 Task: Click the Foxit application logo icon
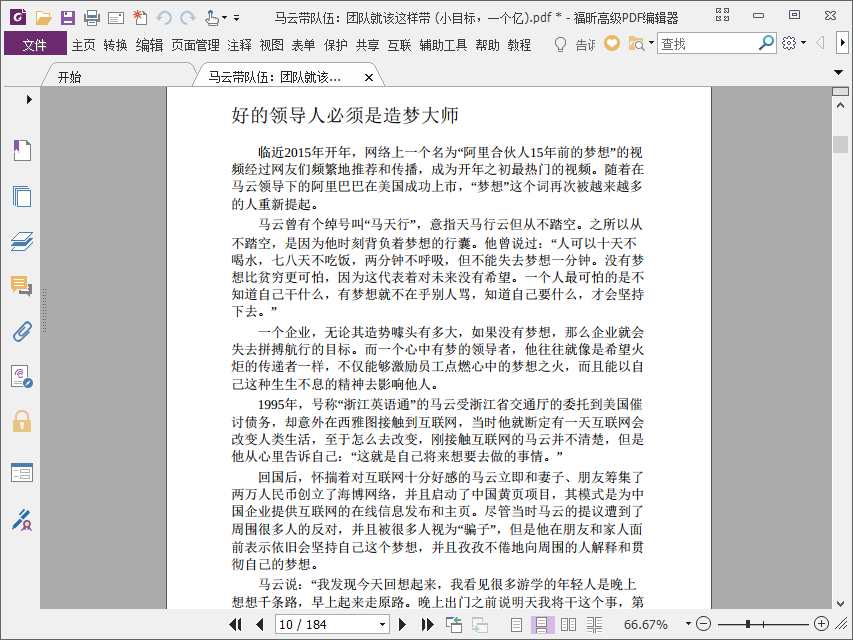[18, 17]
